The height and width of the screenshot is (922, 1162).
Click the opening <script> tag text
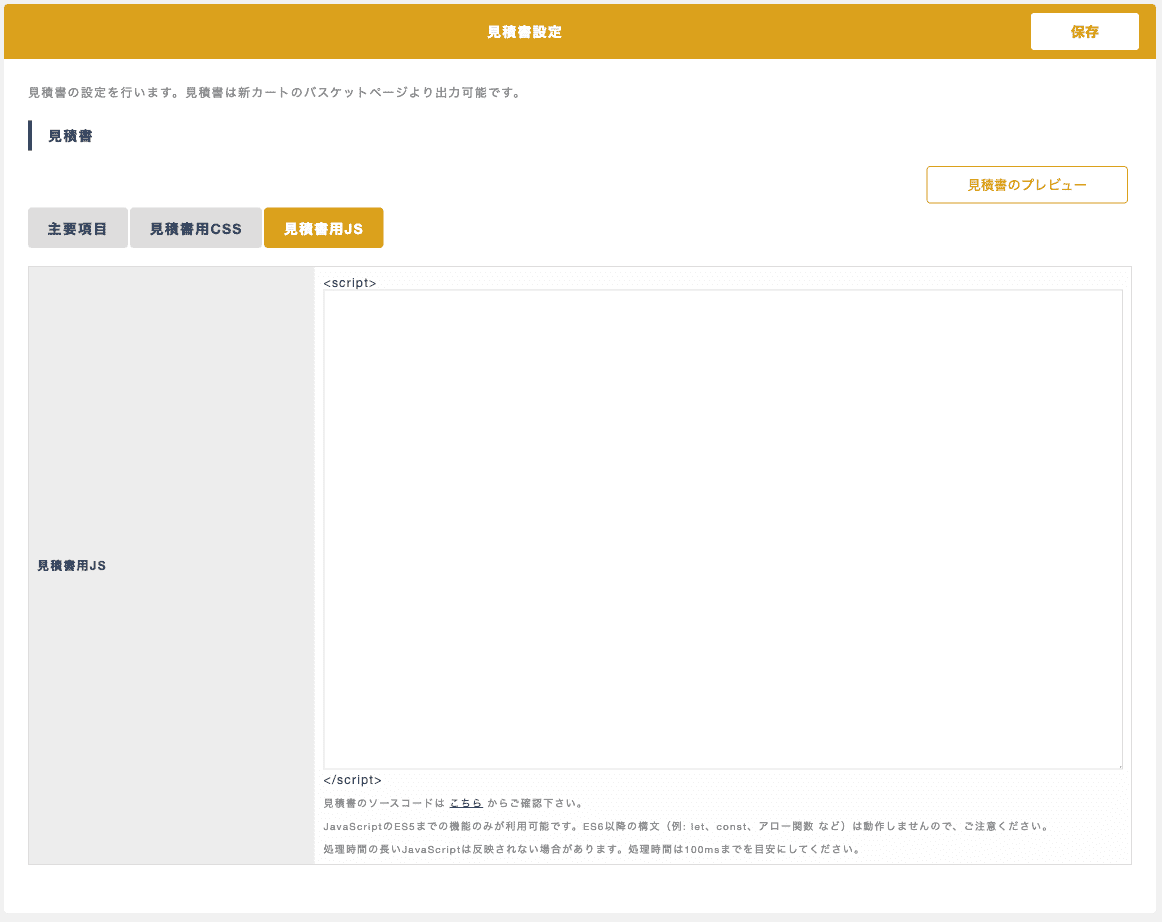point(350,282)
